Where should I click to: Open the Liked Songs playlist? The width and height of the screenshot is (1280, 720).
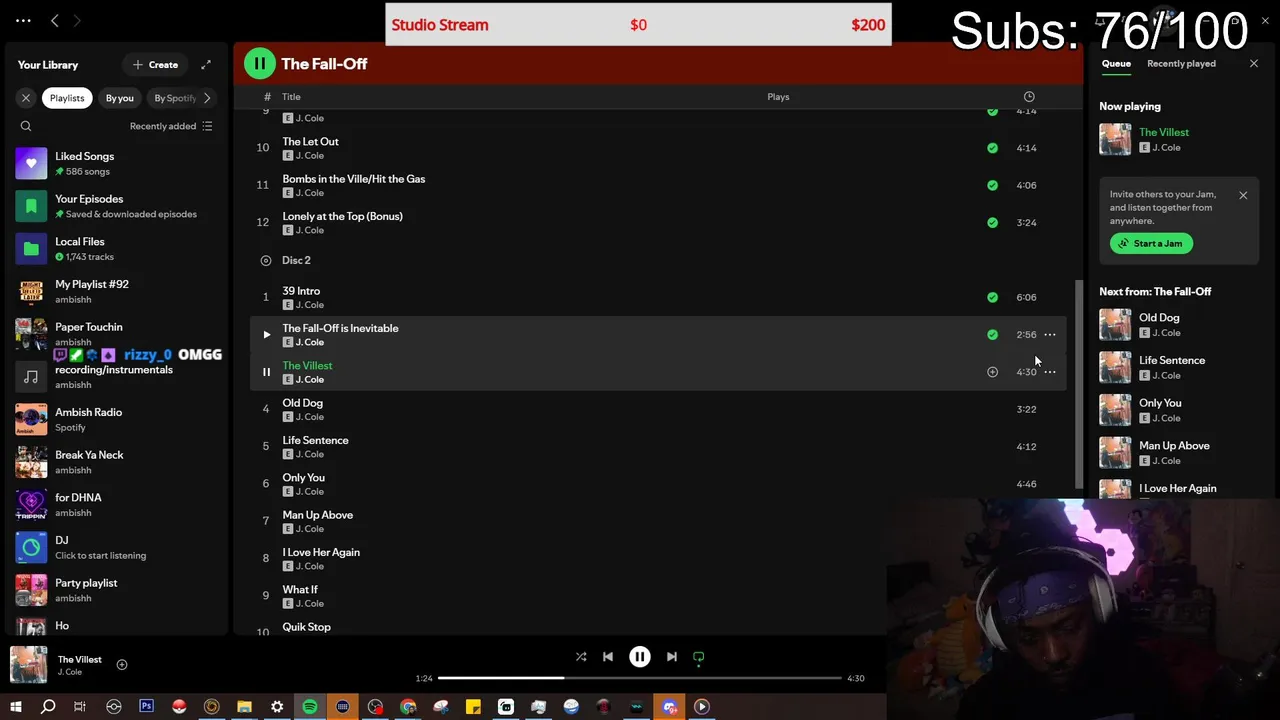tap(116, 163)
